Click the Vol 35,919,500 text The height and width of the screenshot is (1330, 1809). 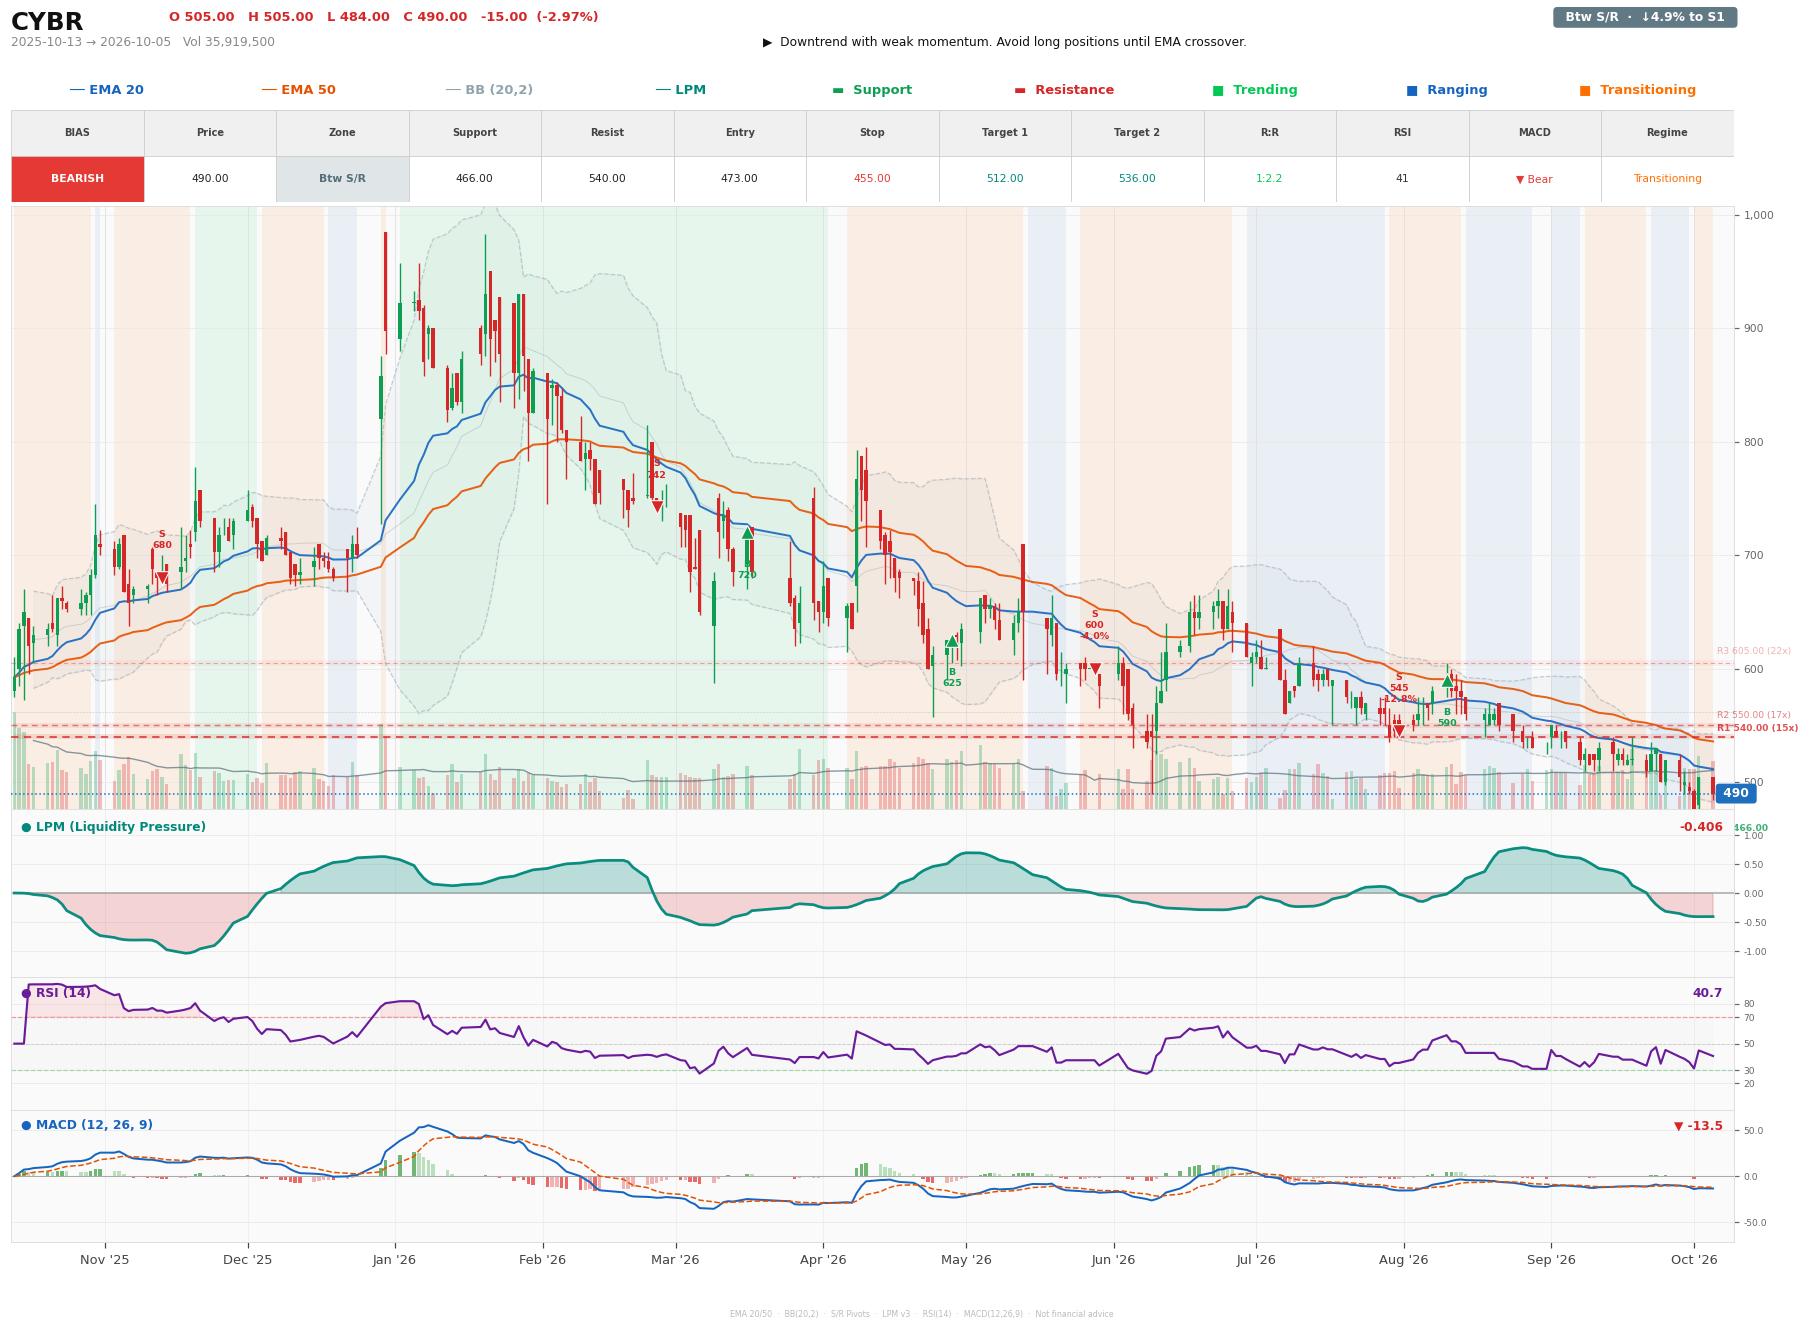tap(229, 42)
